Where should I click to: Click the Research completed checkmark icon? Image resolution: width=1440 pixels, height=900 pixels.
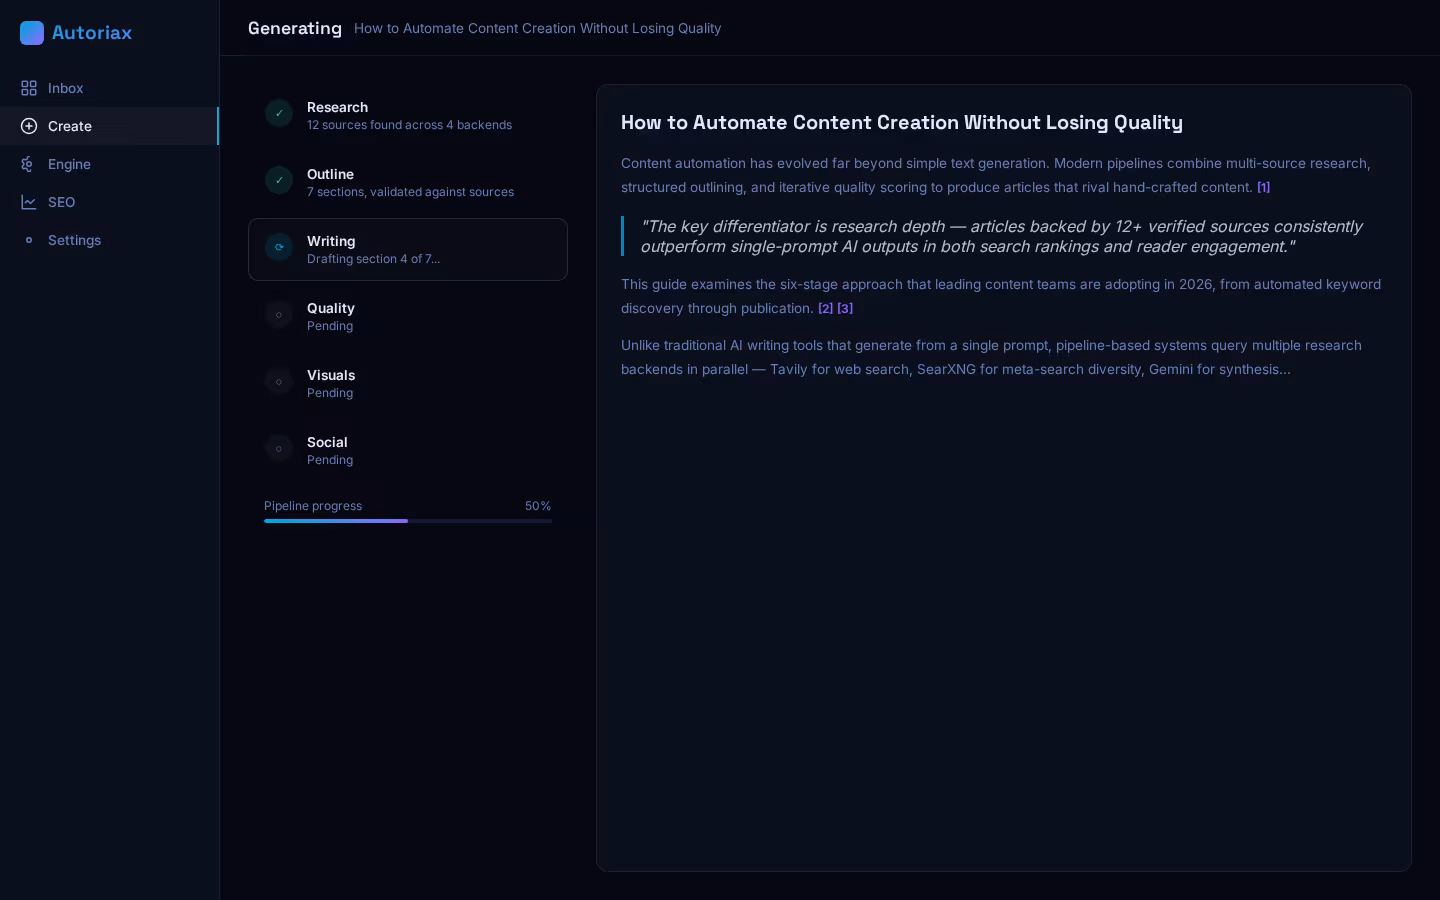coord(279,113)
